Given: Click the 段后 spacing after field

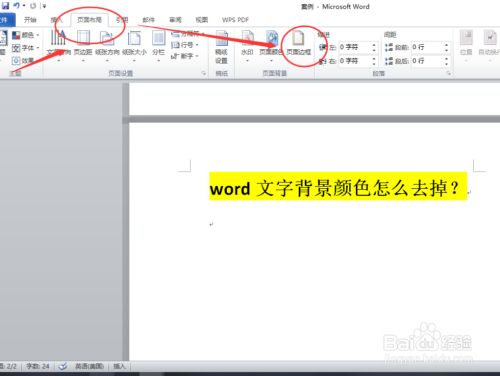Looking at the screenshot, I should click(x=428, y=61).
